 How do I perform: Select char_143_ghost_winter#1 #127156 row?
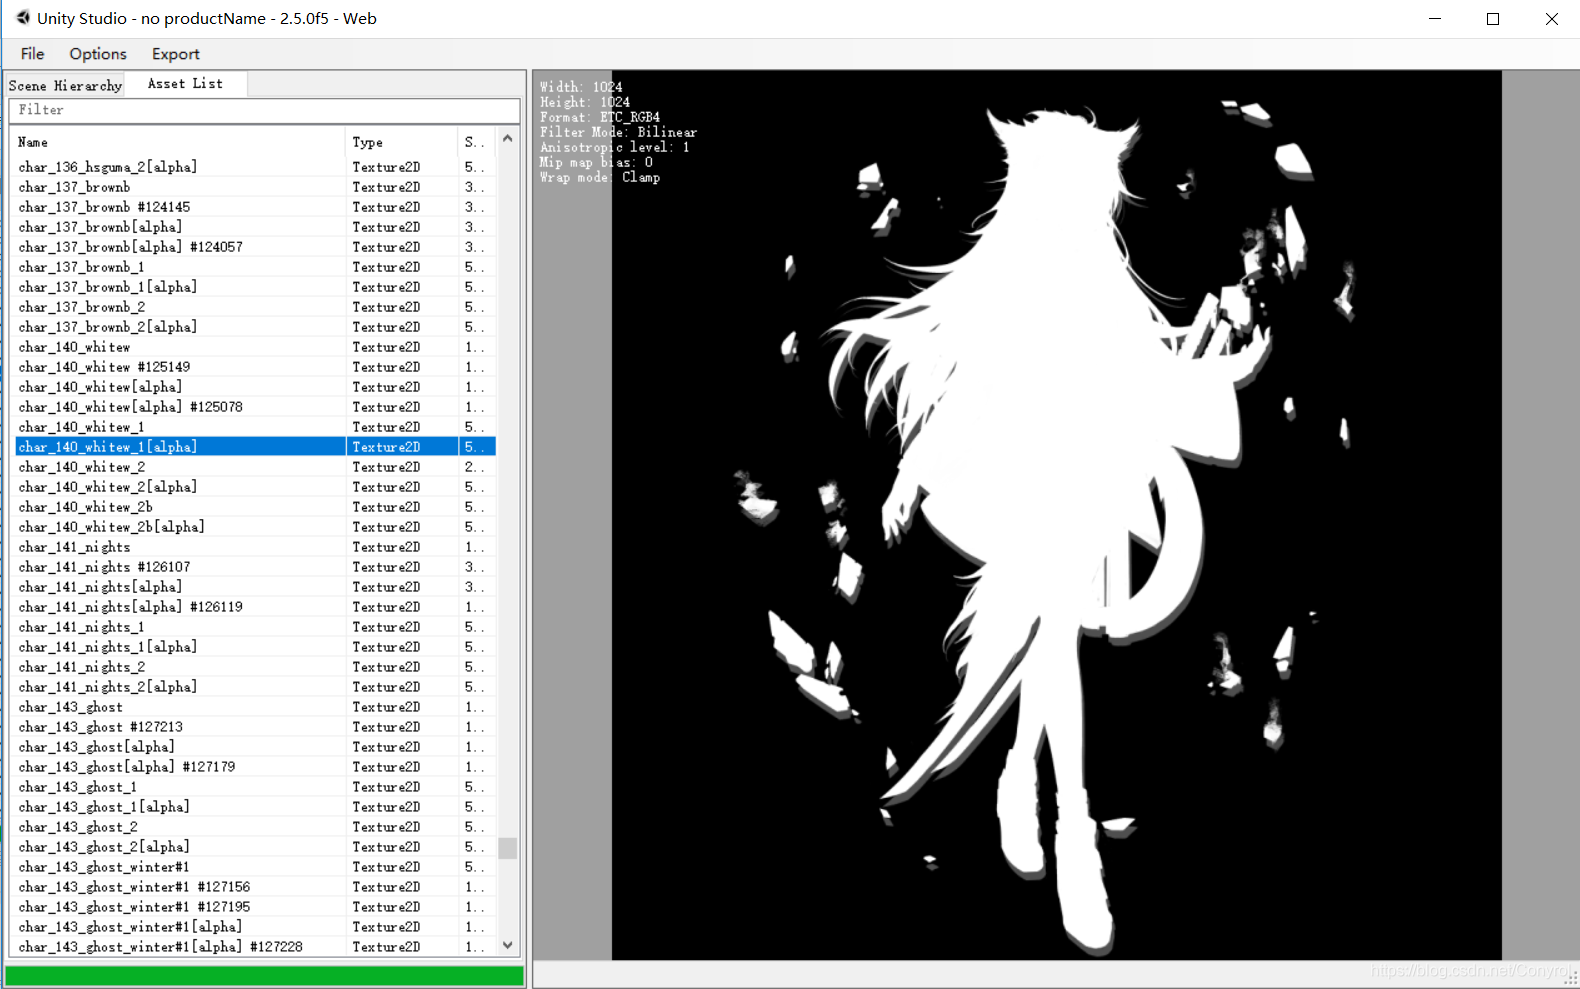pyautogui.click(x=255, y=887)
